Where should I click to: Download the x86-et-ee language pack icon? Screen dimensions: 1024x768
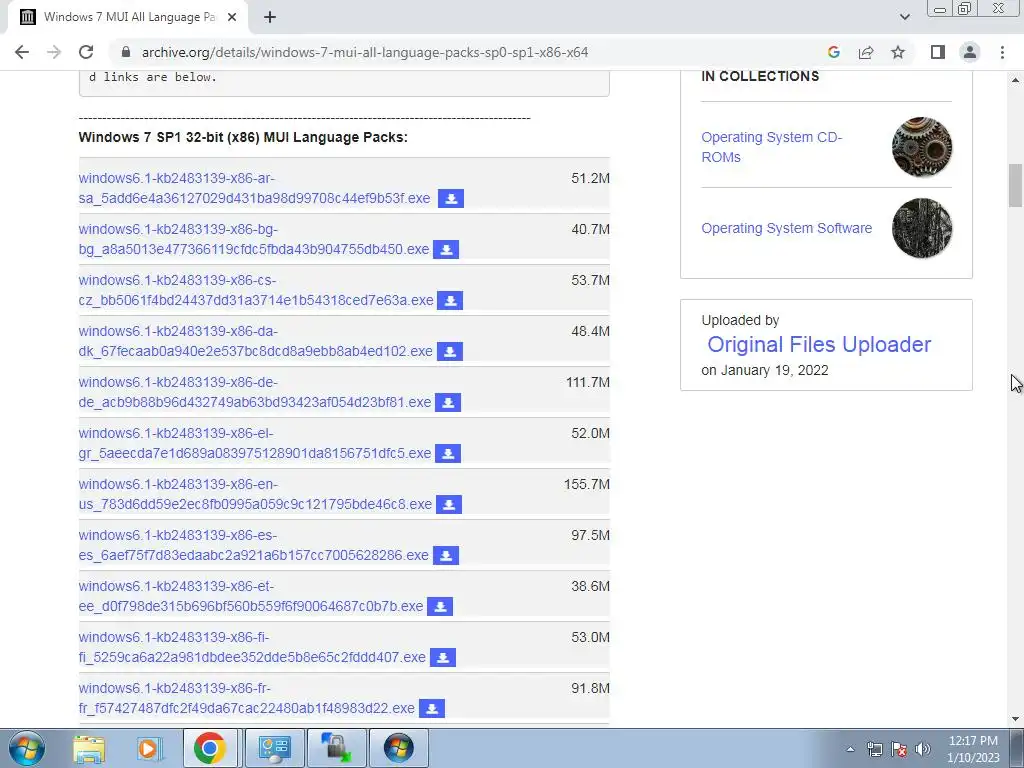click(x=440, y=606)
